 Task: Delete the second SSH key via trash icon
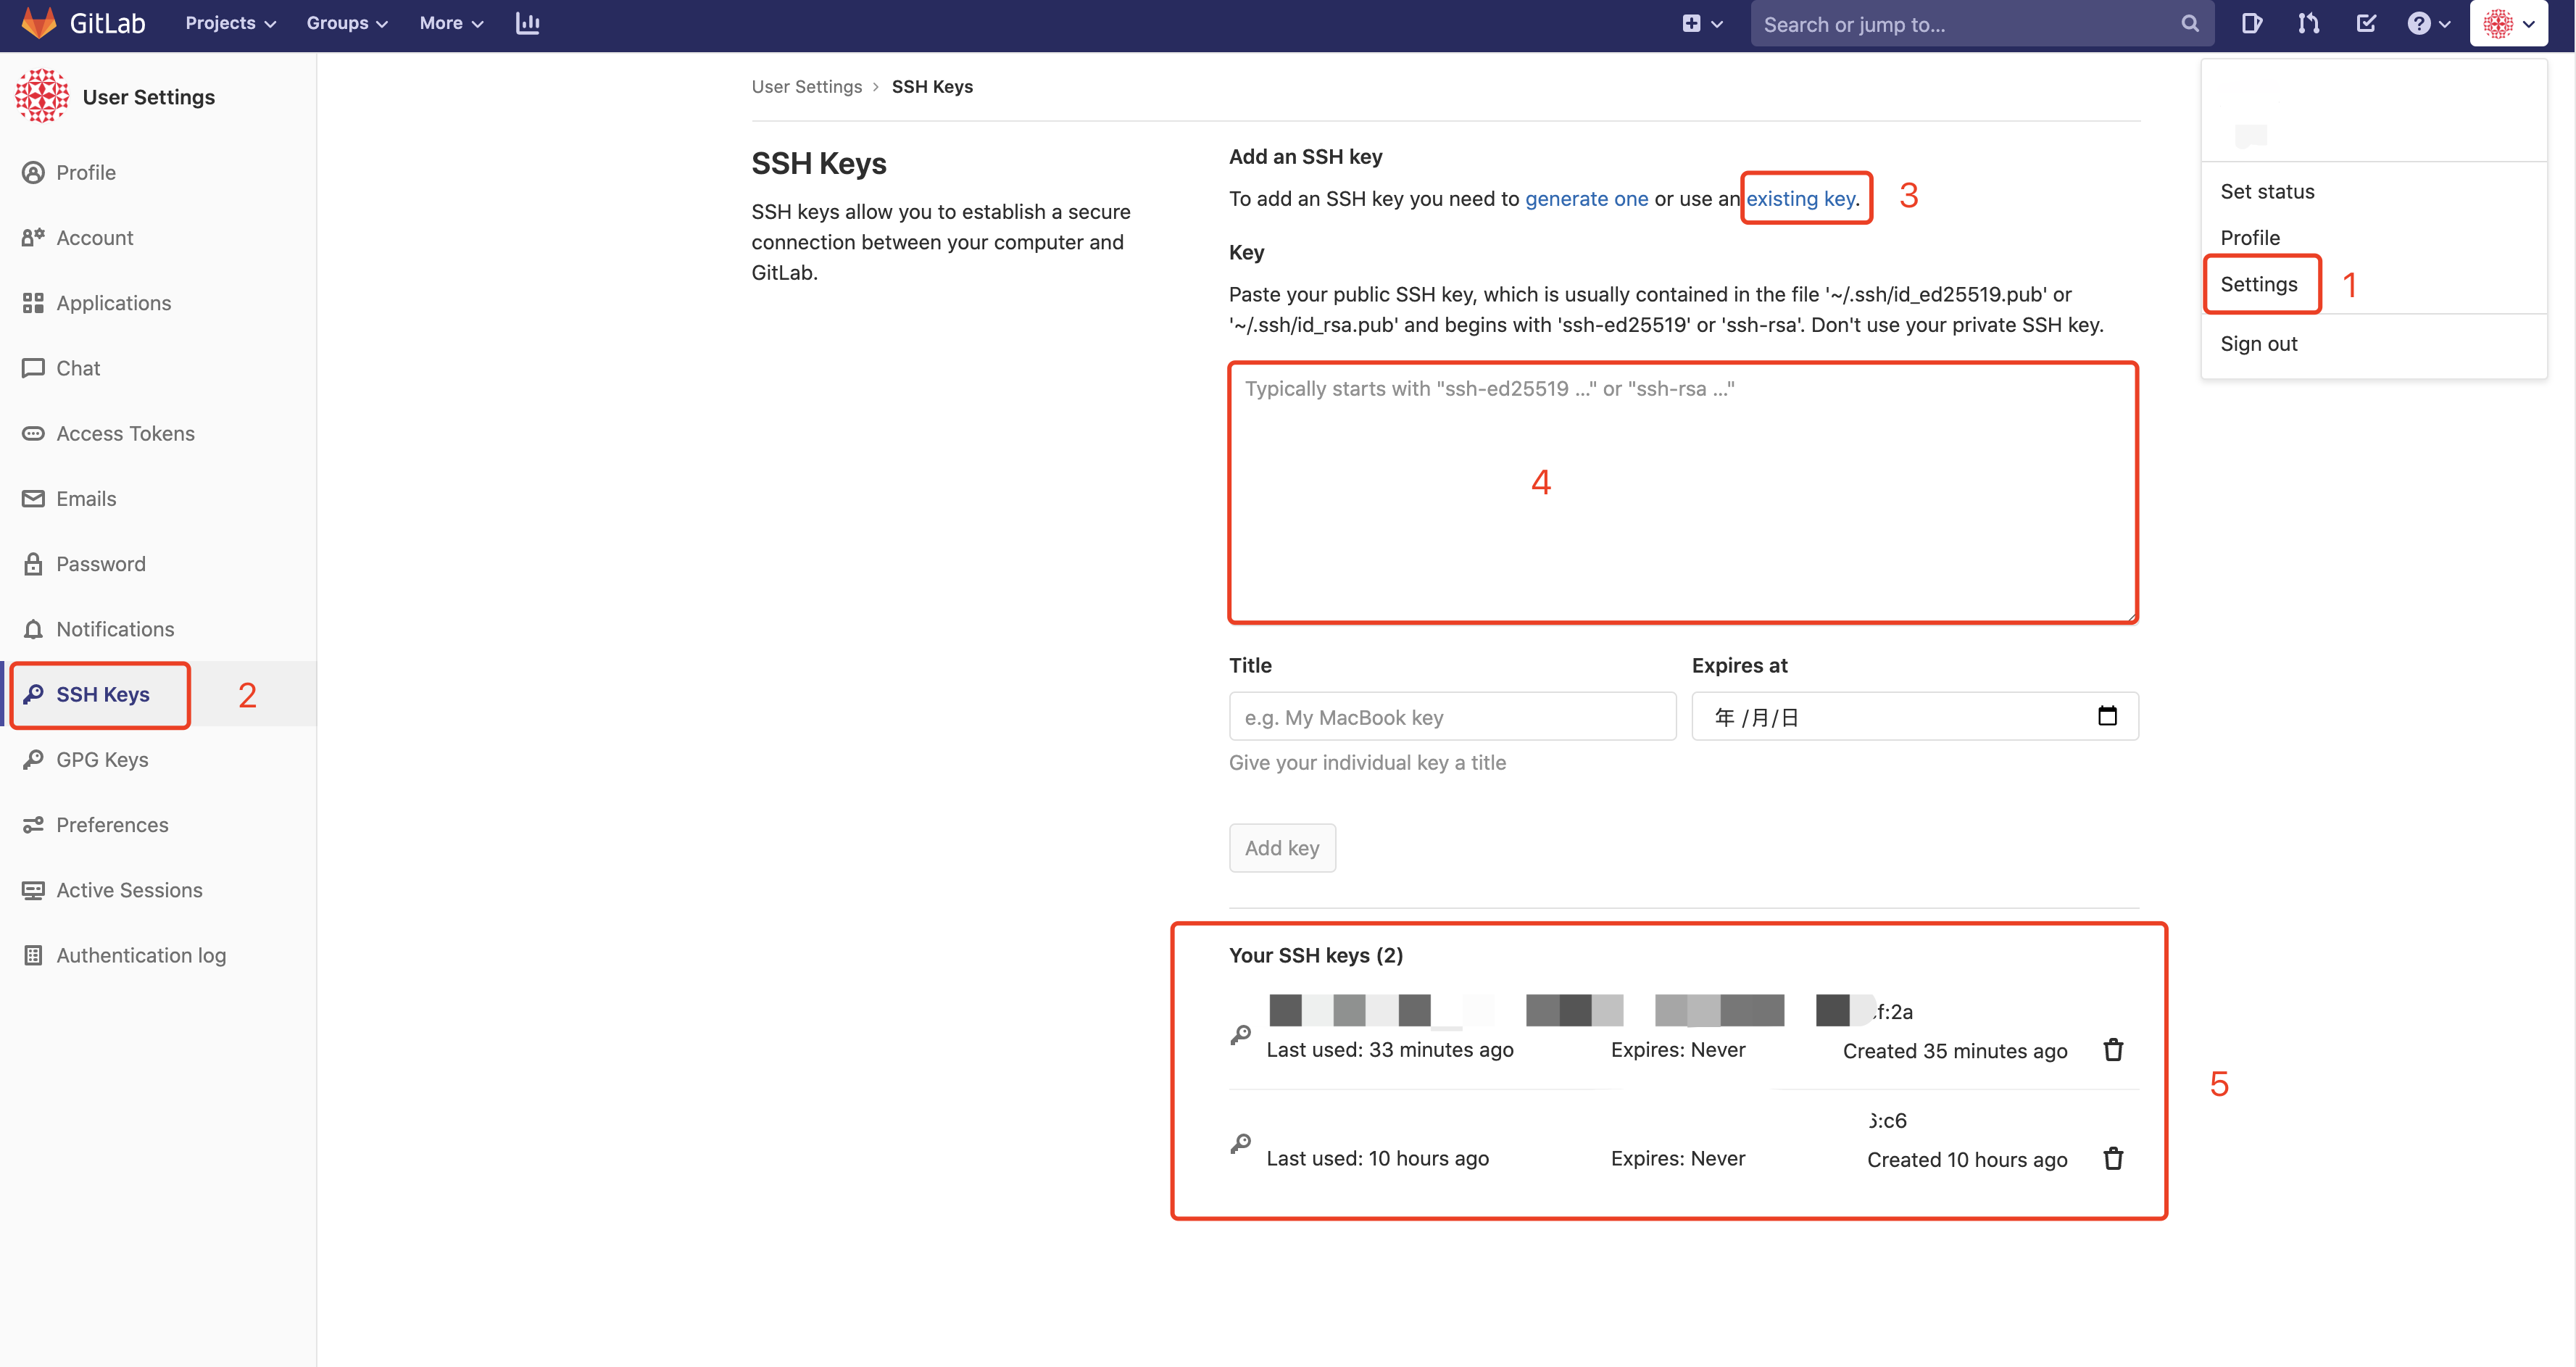tap(2113, 1158)
